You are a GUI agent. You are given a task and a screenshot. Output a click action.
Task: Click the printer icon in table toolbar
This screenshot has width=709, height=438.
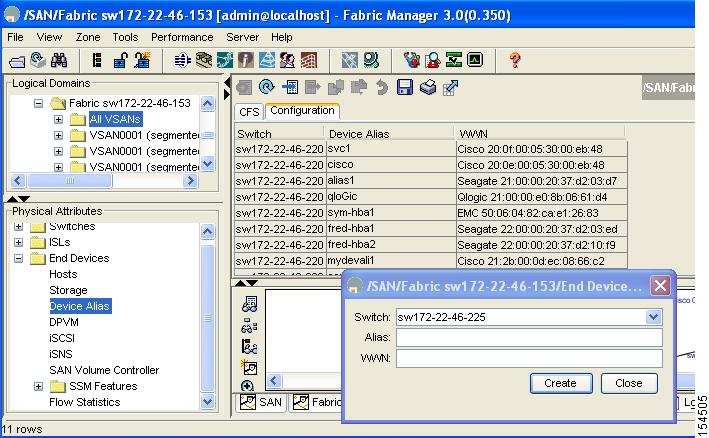point(428,87)
